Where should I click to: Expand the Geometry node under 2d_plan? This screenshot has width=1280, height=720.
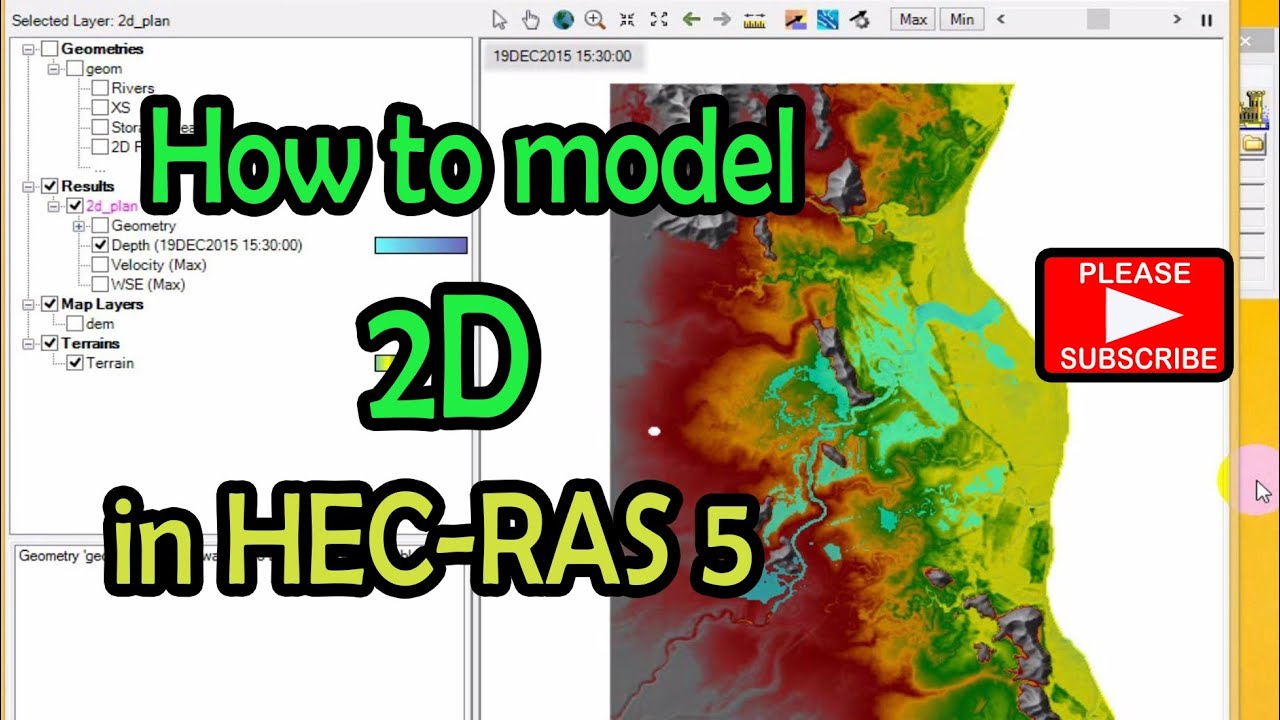coord(78,226)
